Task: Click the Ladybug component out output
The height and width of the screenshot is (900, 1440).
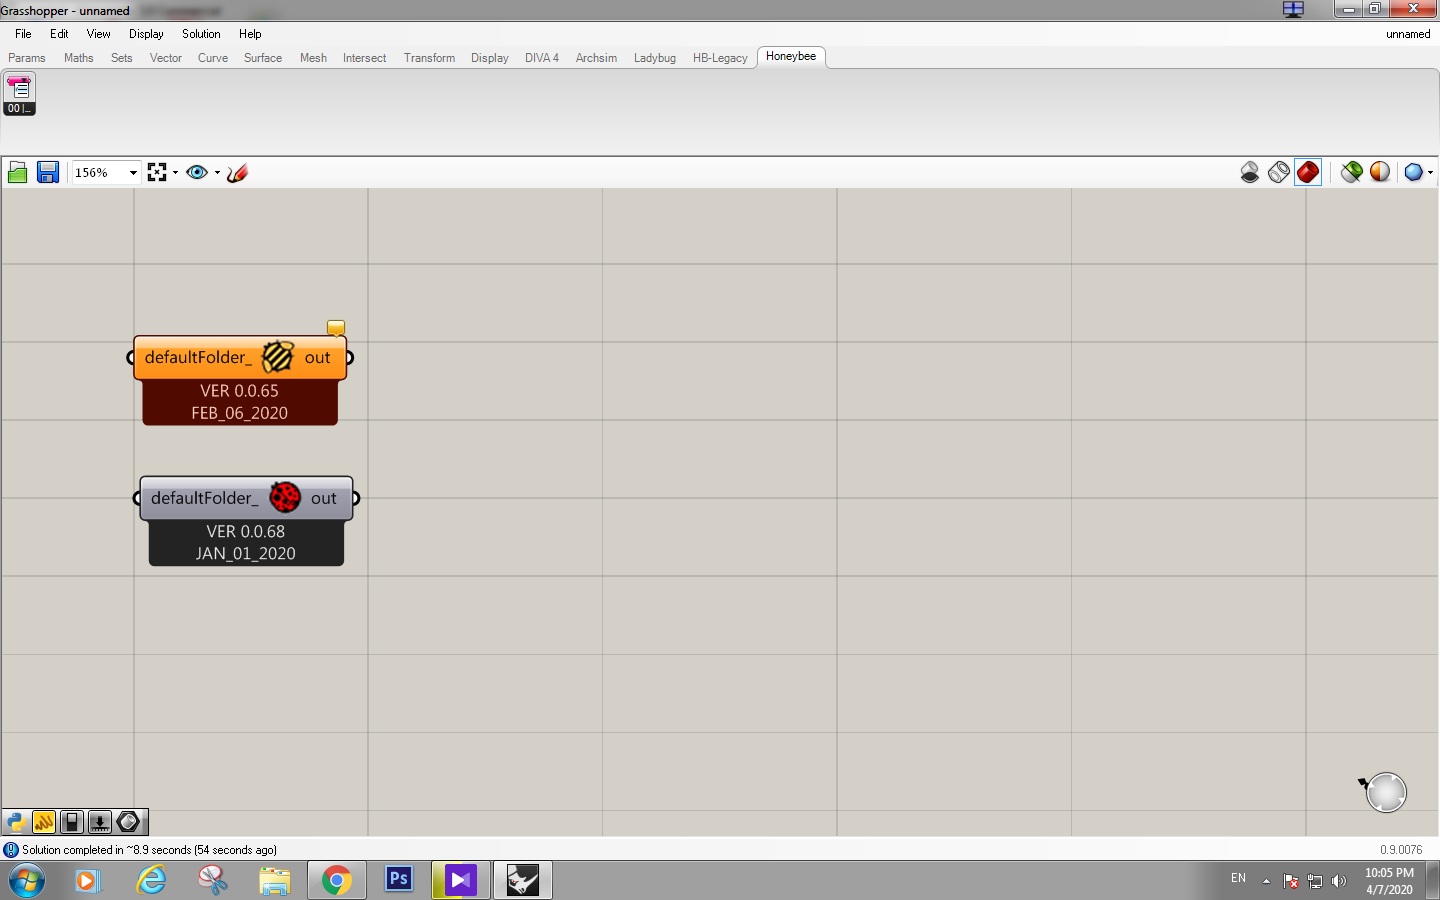Action: click(324, 498)
